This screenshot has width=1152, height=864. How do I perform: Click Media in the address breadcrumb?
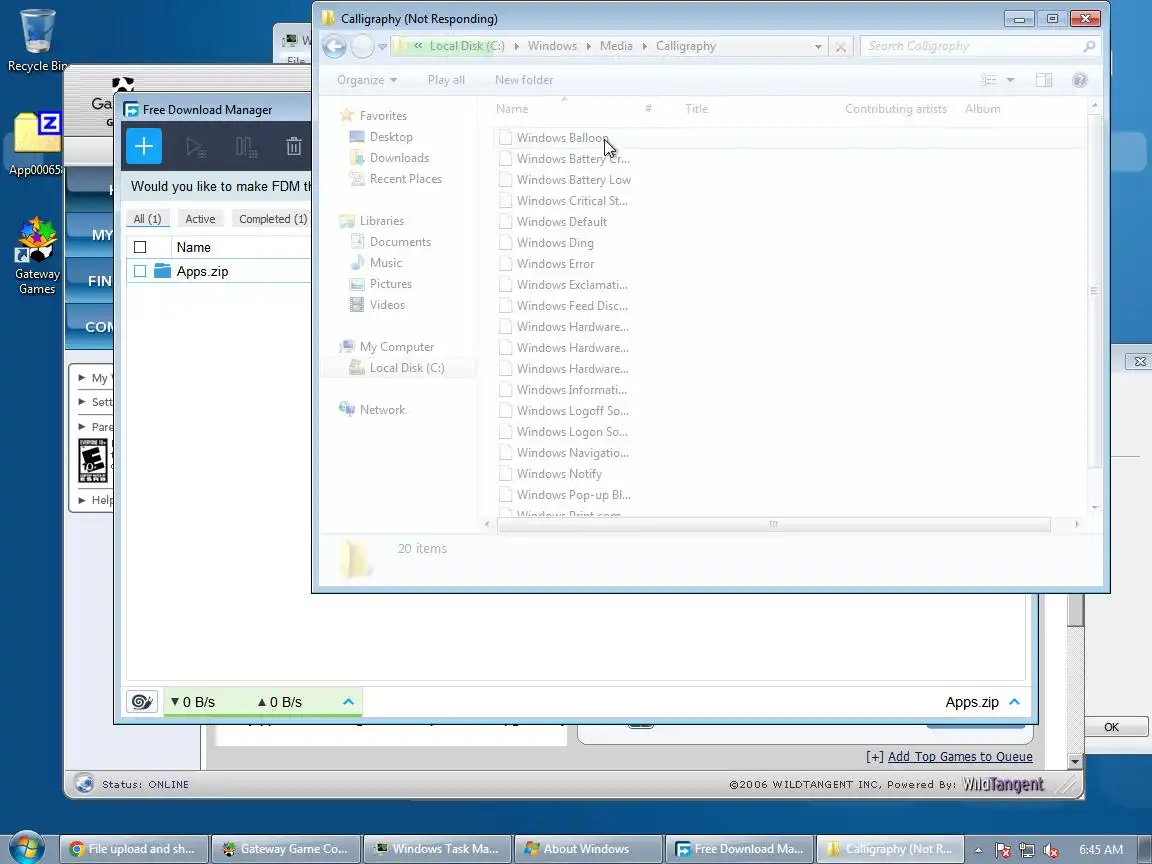click(x=616, y=46)
